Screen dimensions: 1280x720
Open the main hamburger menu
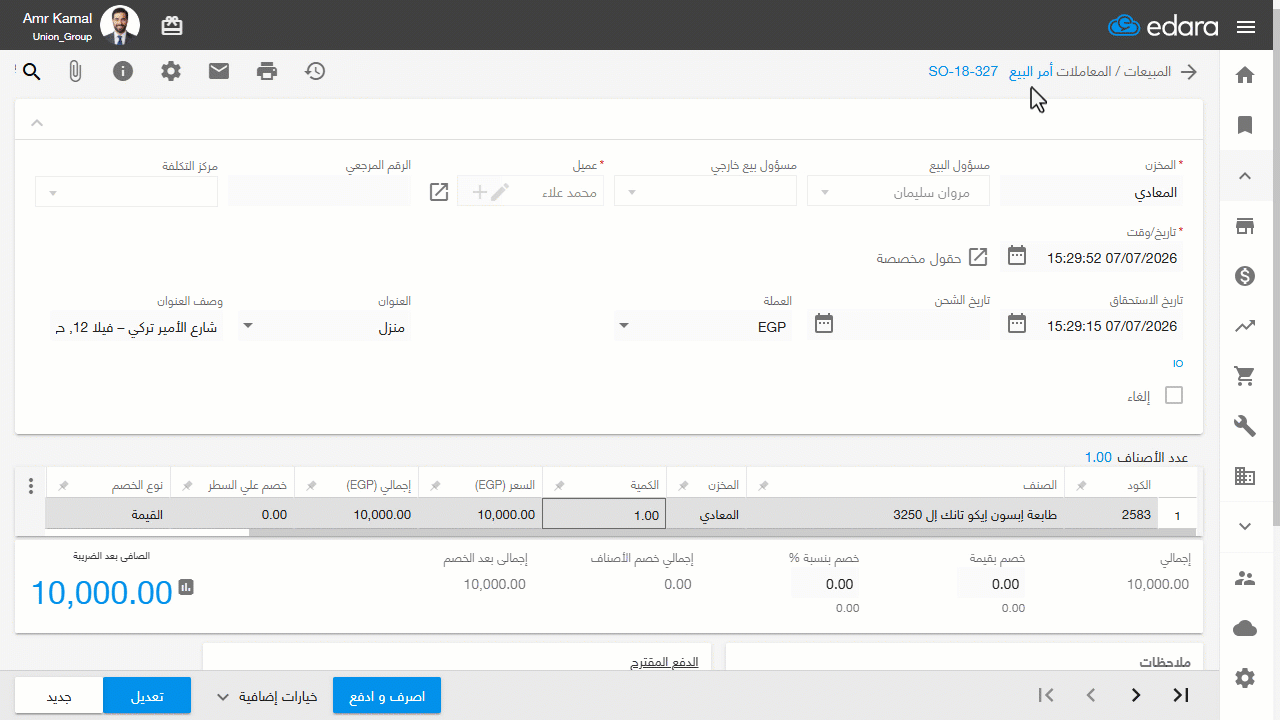tap(1246, 27)
